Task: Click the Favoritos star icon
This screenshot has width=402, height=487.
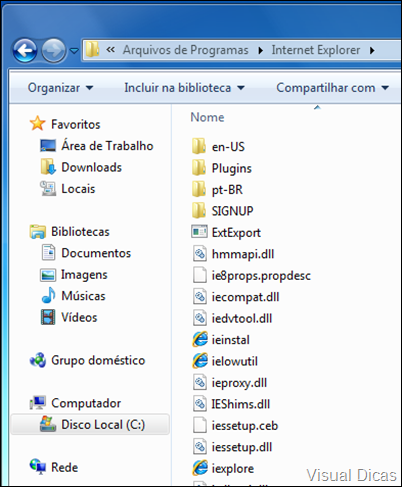Action: point(38,124)
